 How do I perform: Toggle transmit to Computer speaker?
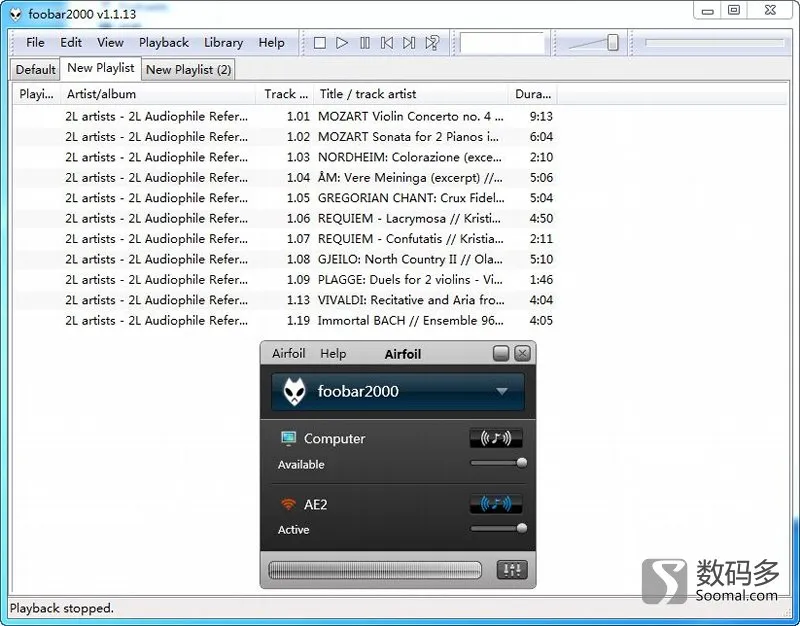pyautogui.click(x=495, y=438)
